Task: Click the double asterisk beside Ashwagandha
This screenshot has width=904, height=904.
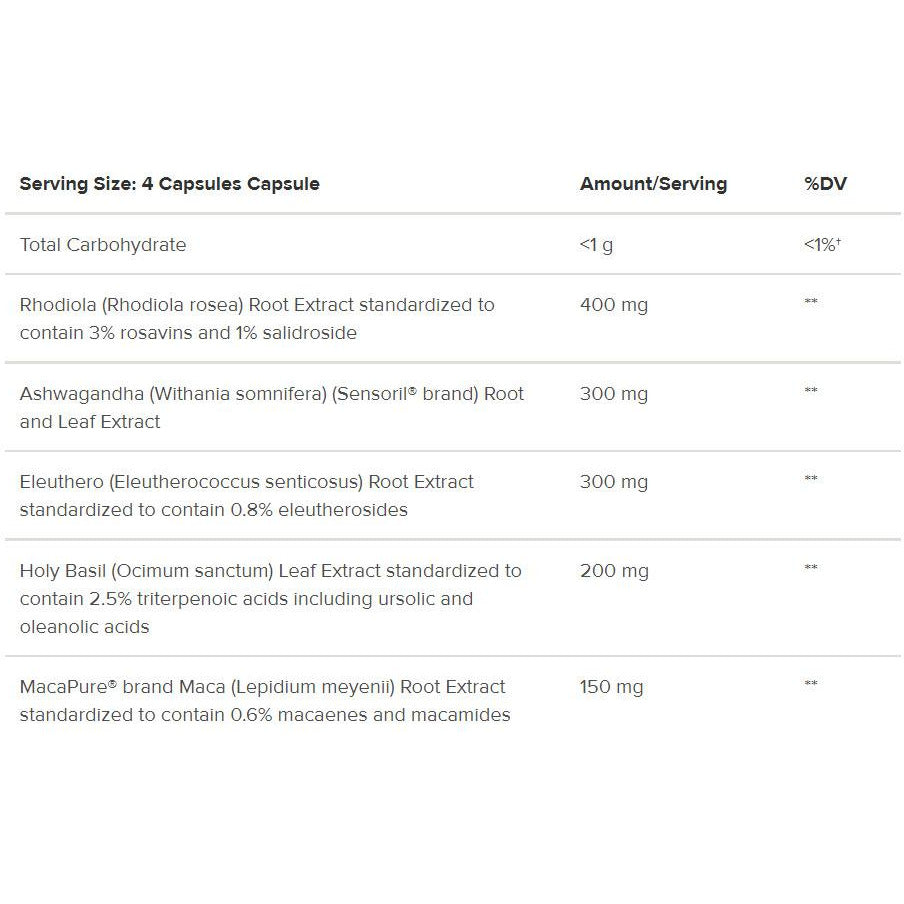Action: tap(811, 390)
